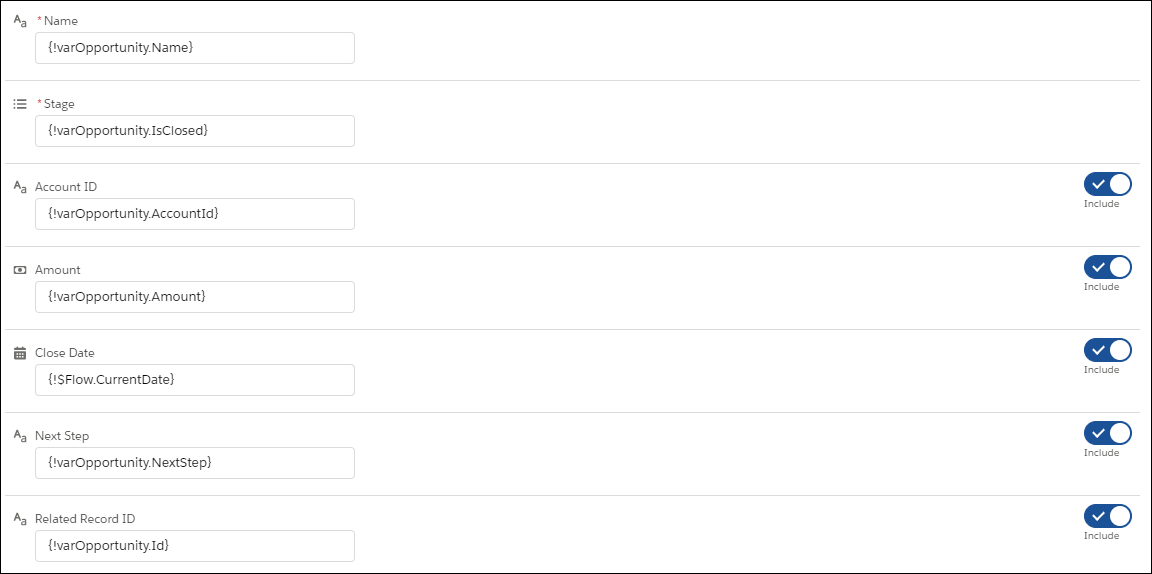1152x574 pixels.
Task: Click the calendar icon beside Close Date
Action: pos(21,353)
